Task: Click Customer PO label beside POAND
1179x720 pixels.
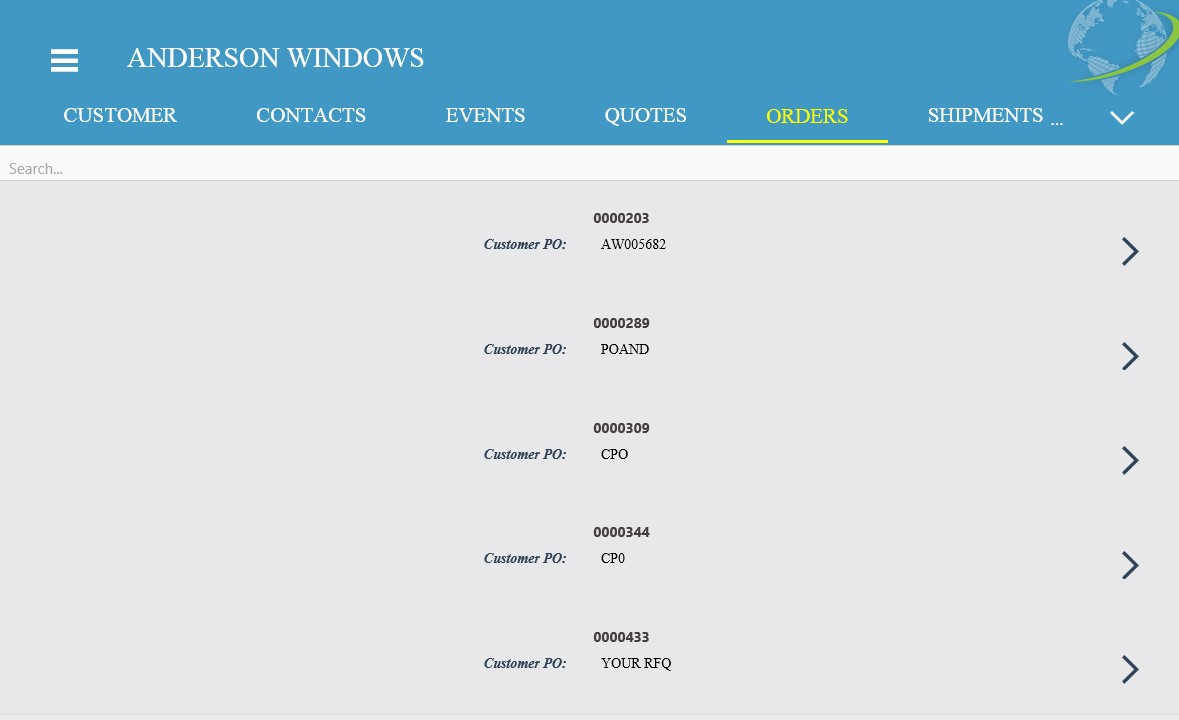Action: (525, 349)
